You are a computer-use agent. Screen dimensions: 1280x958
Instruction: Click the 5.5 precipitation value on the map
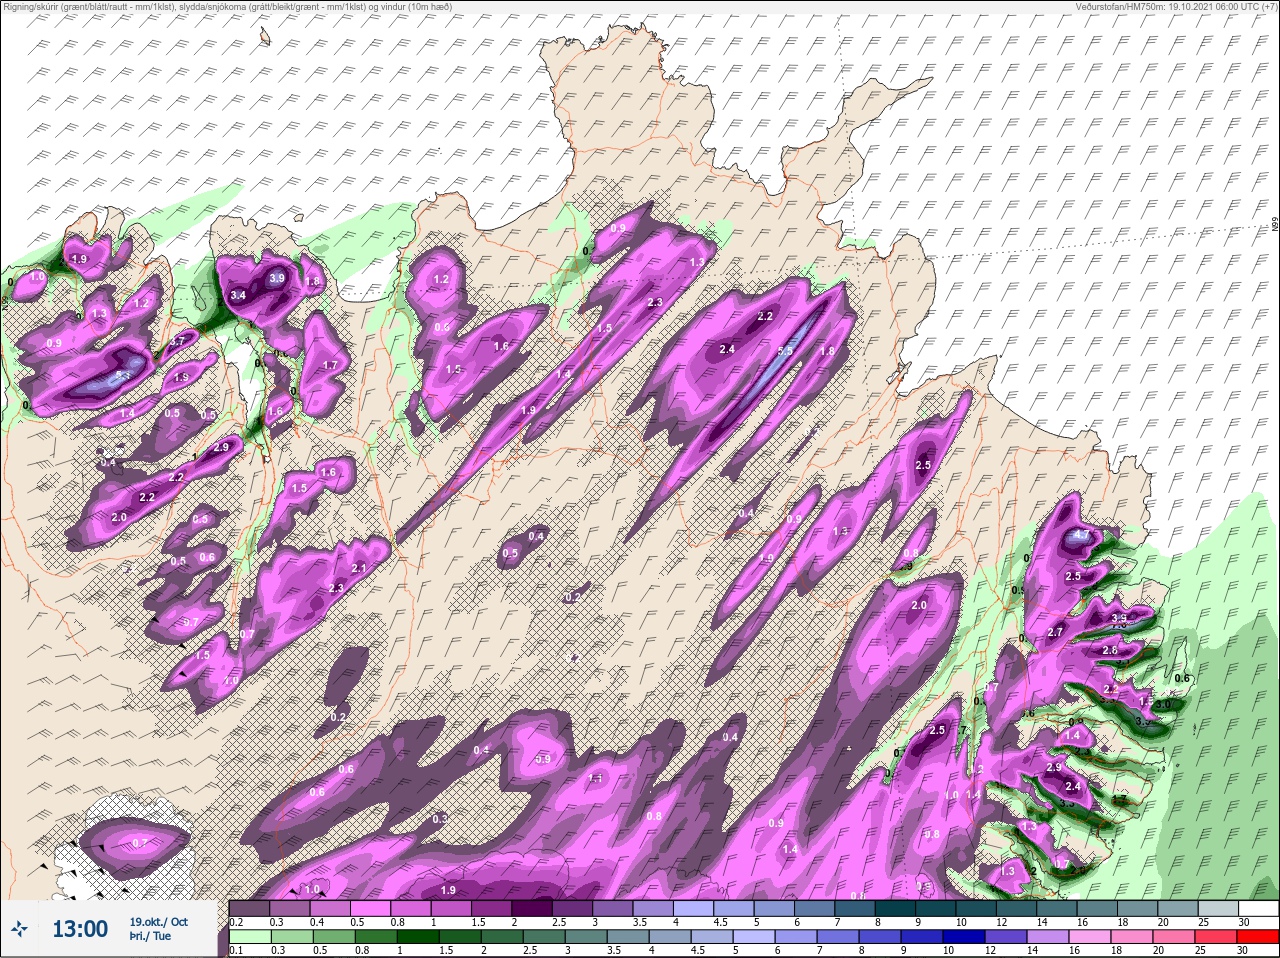click(785, 351)
